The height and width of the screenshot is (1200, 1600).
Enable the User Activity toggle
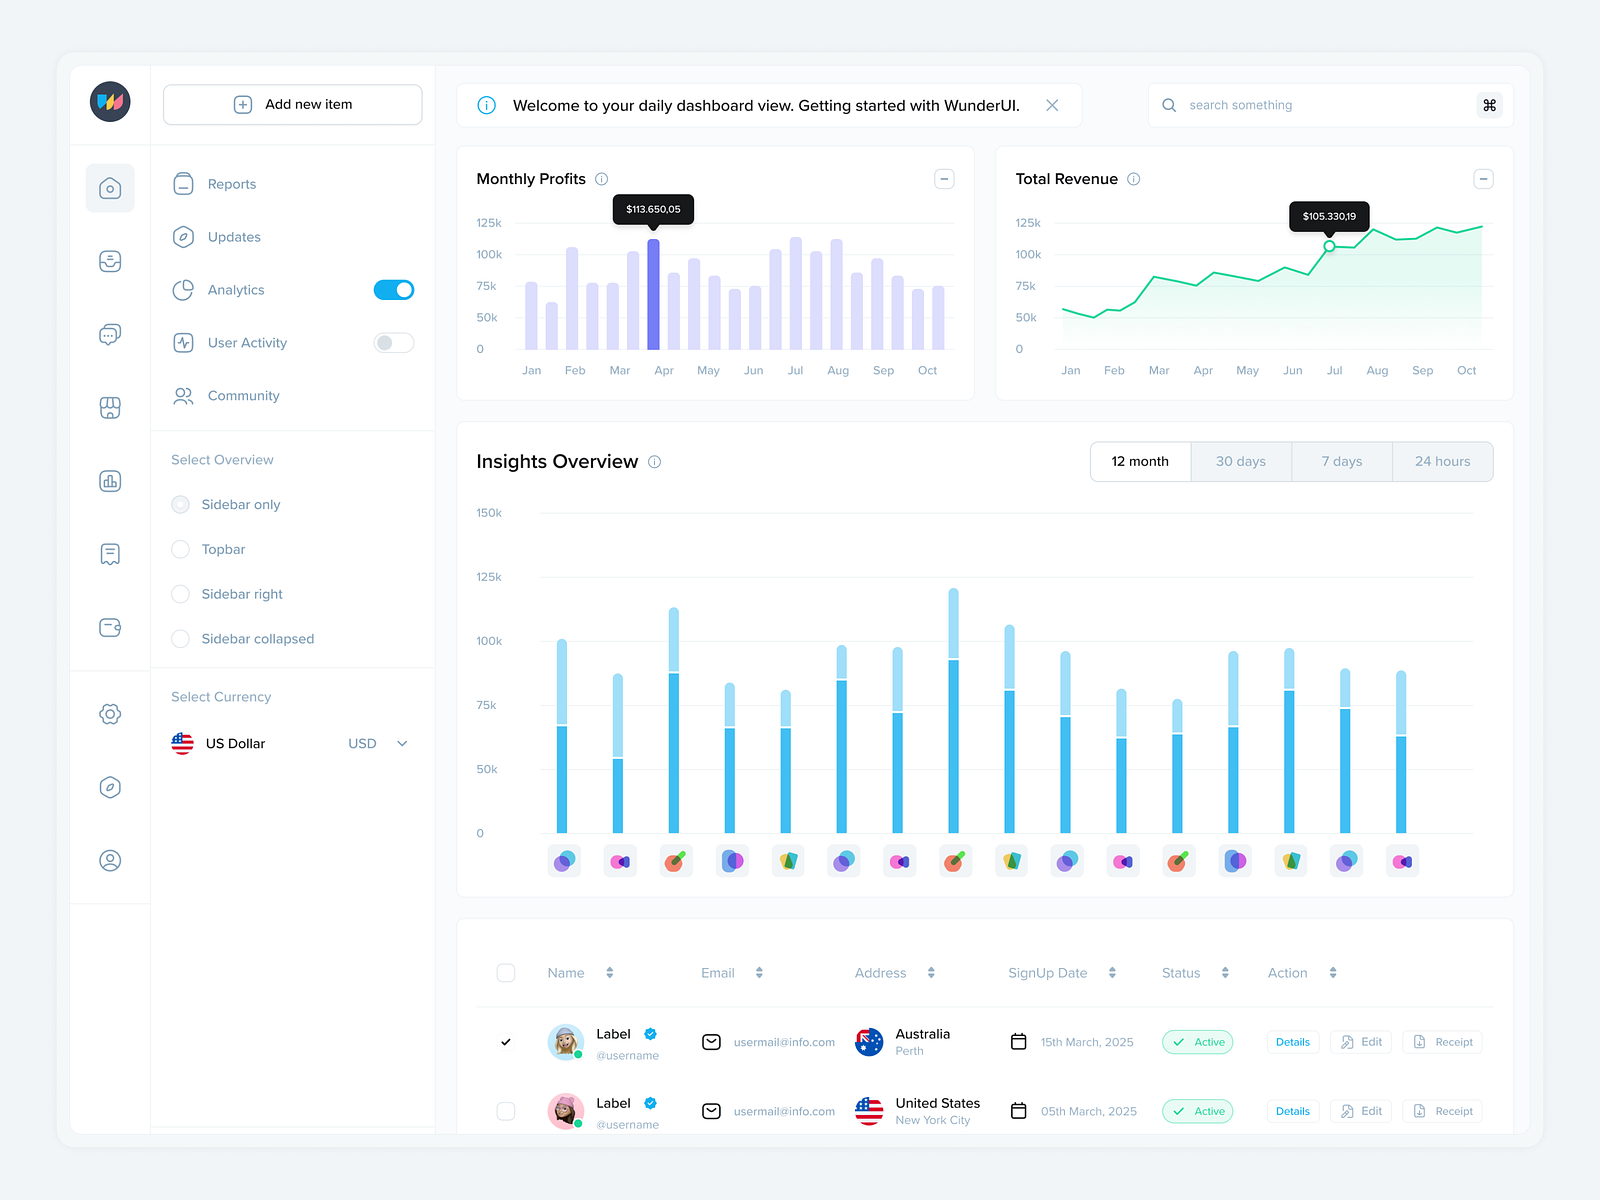point(393,342)
